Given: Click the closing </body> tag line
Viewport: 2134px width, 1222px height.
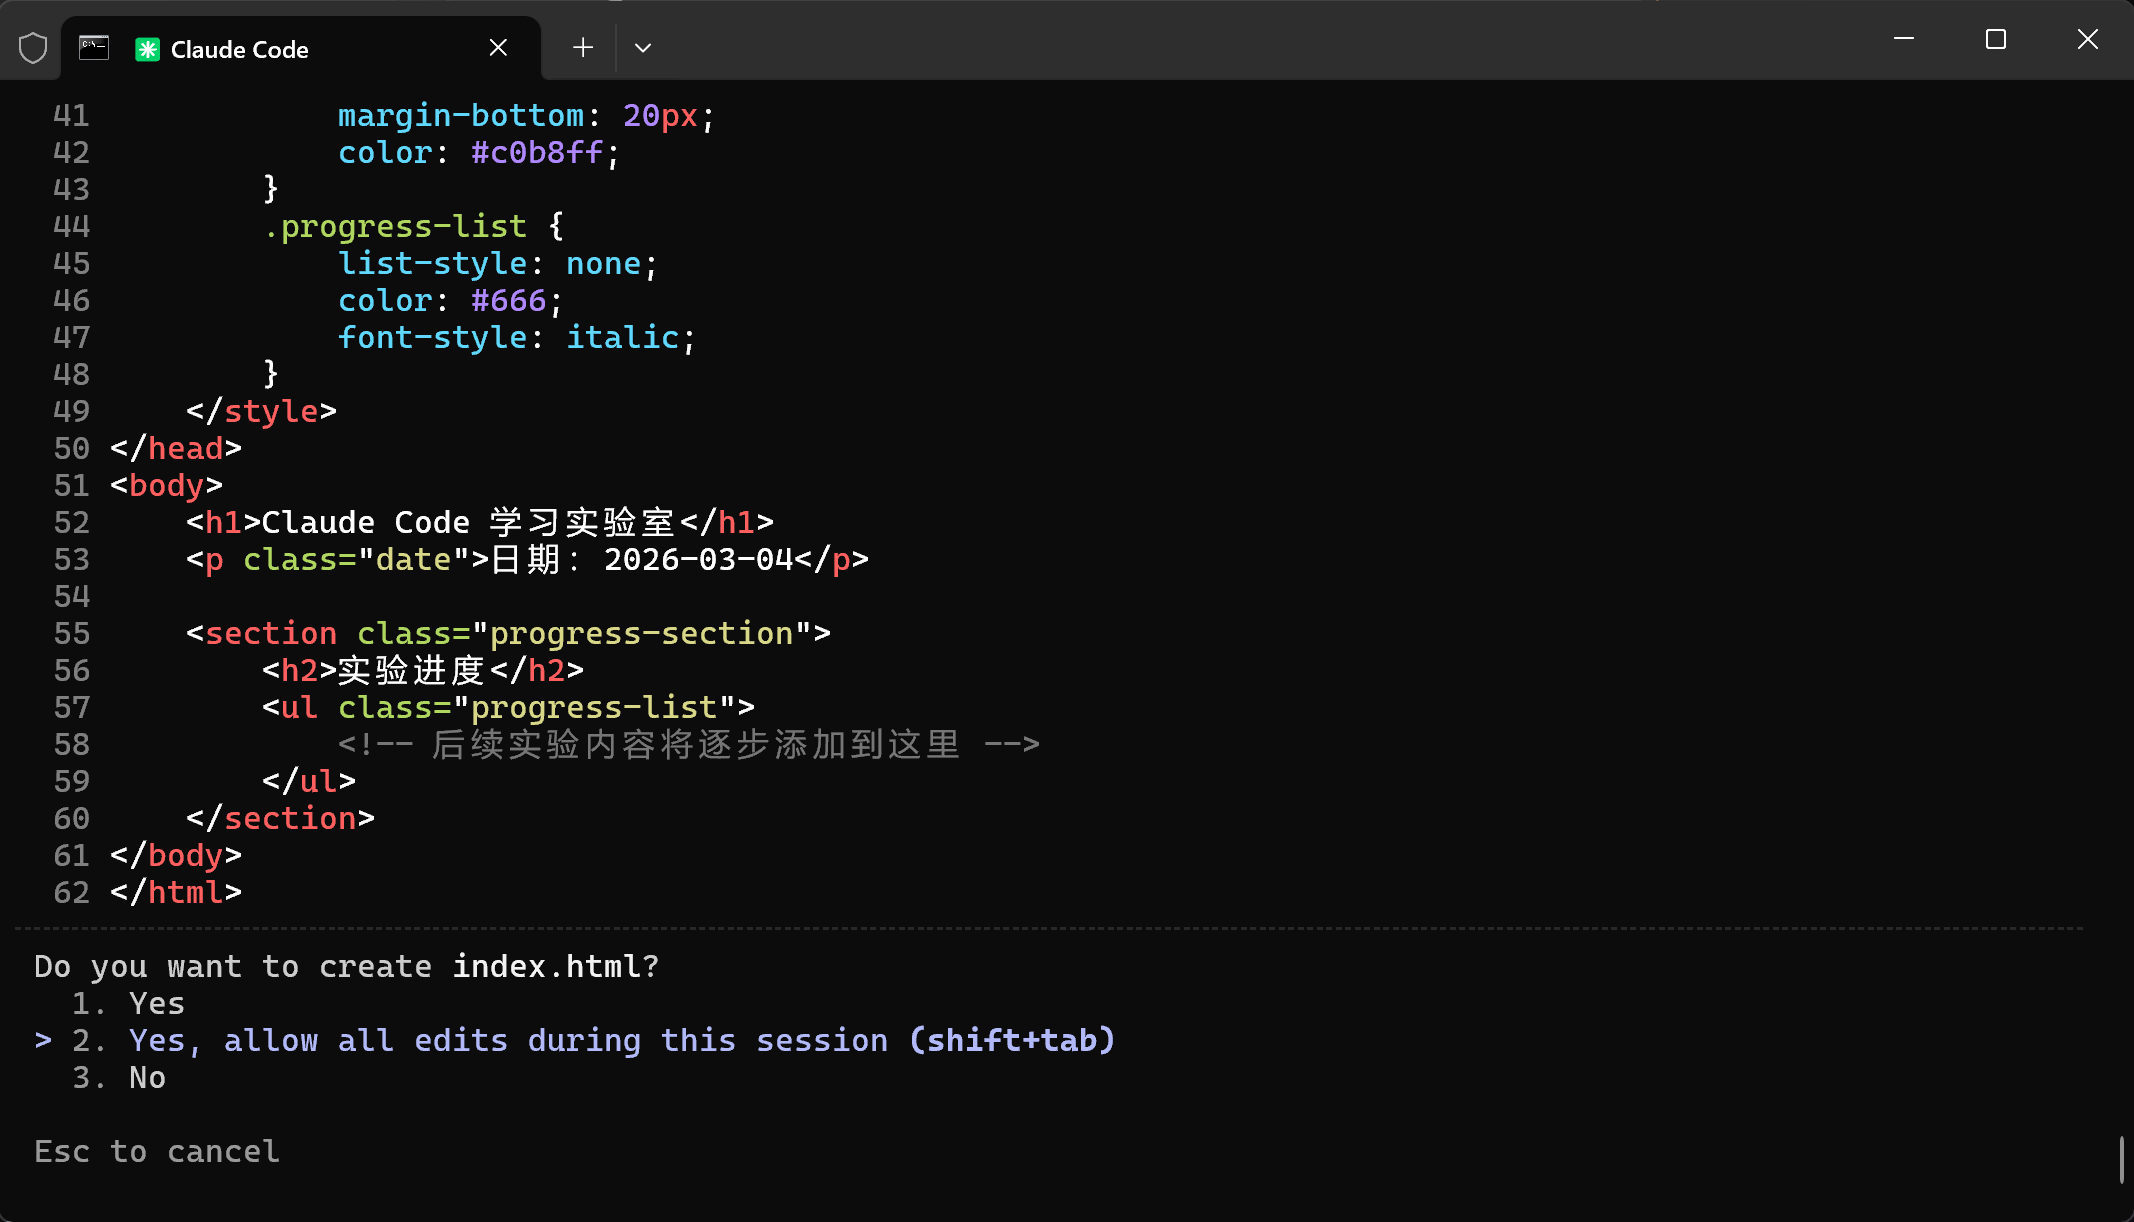Looking at the screenshot, I should (x=176, y=855).
